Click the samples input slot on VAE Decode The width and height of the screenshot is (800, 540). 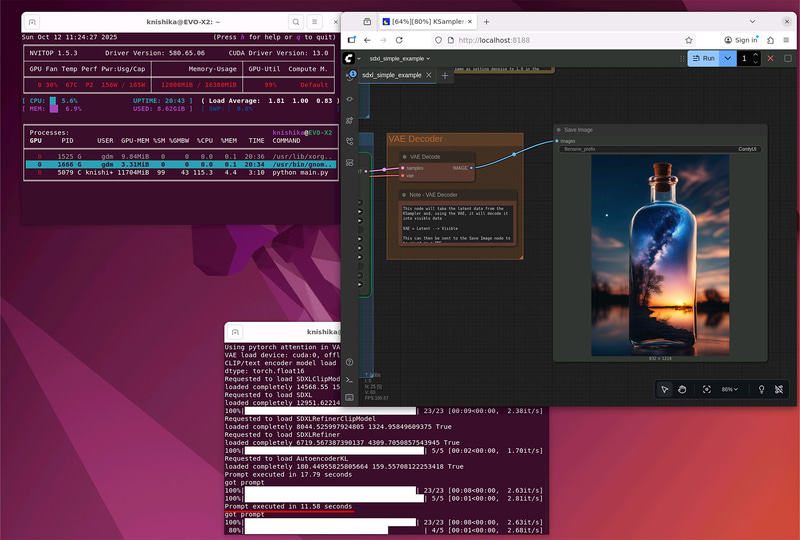tap(403, 167)
